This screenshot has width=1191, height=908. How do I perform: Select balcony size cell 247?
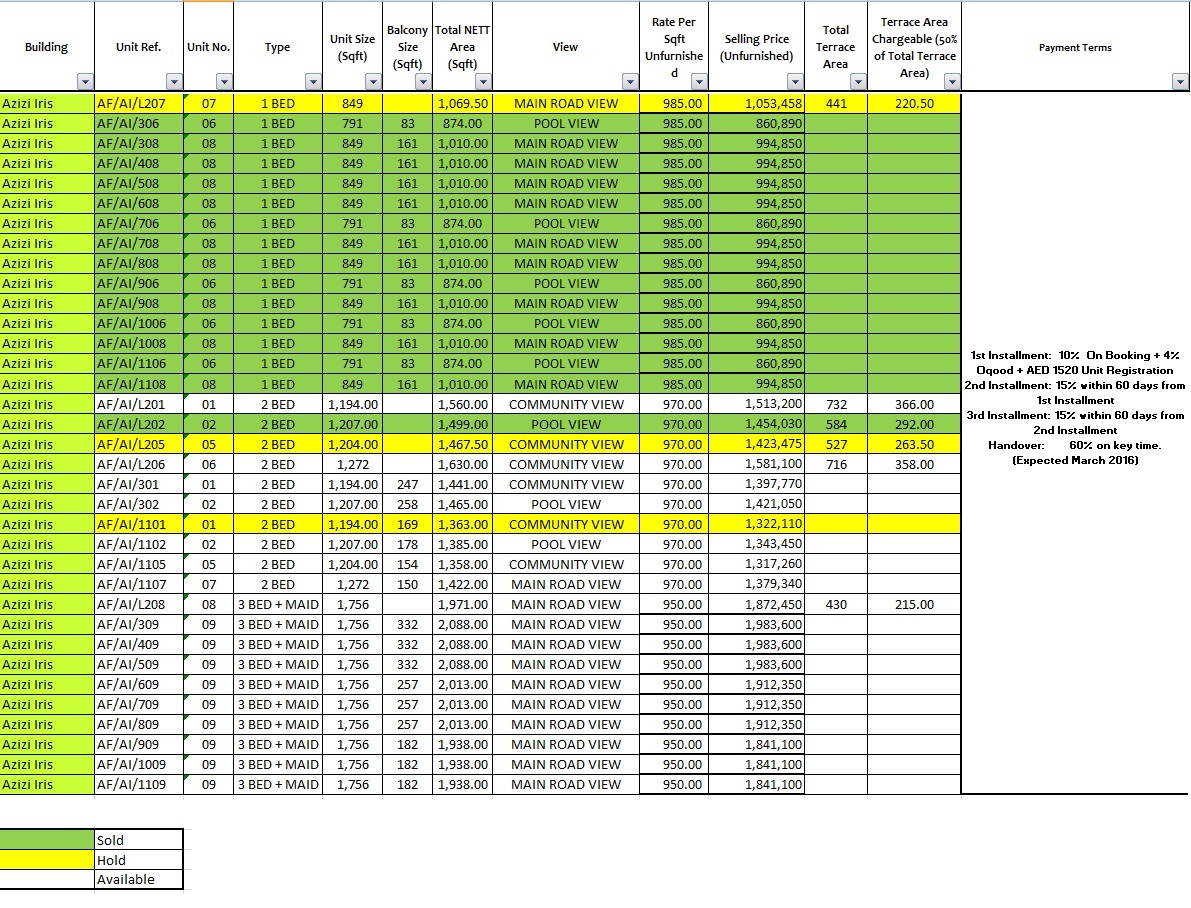point(408,484)
